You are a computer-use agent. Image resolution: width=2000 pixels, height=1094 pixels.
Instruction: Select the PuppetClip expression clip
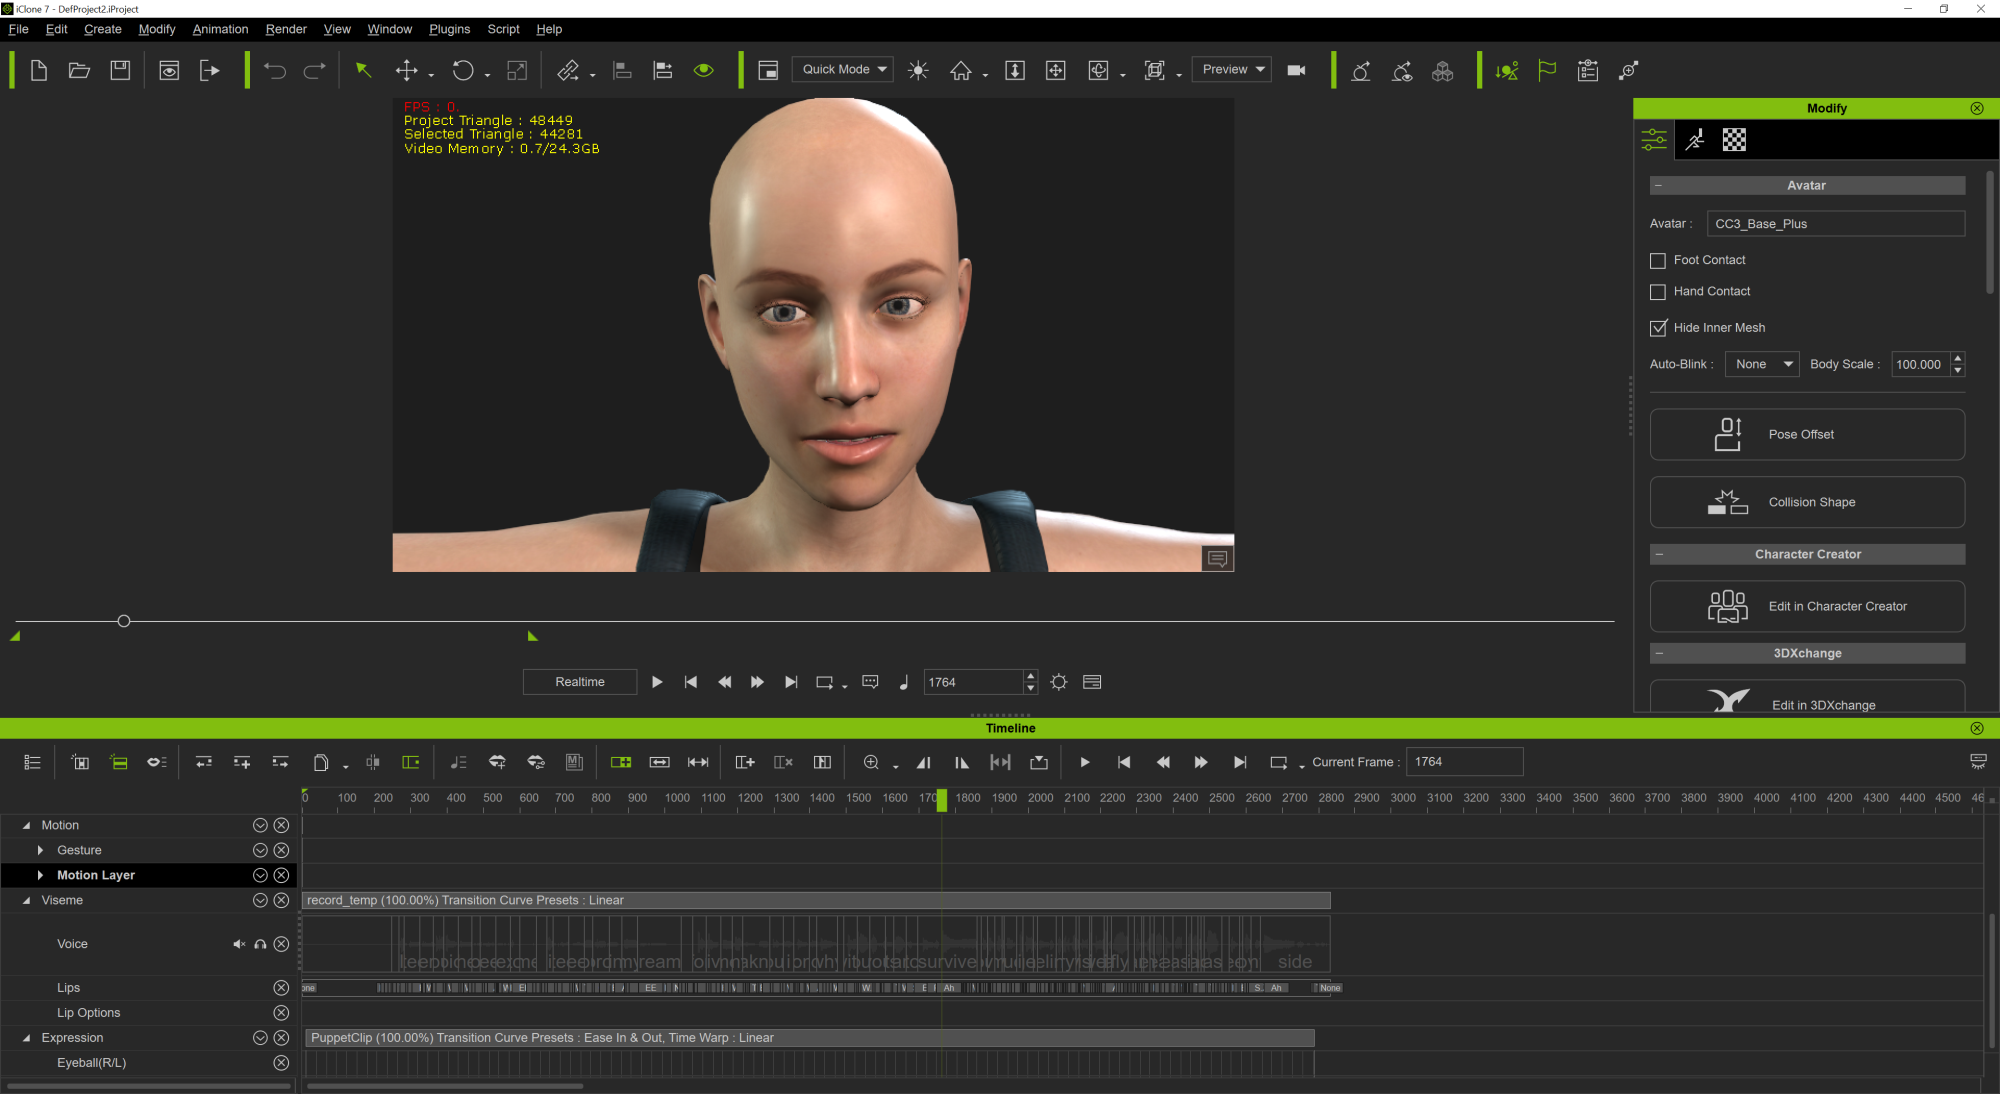click(809, 1038)
